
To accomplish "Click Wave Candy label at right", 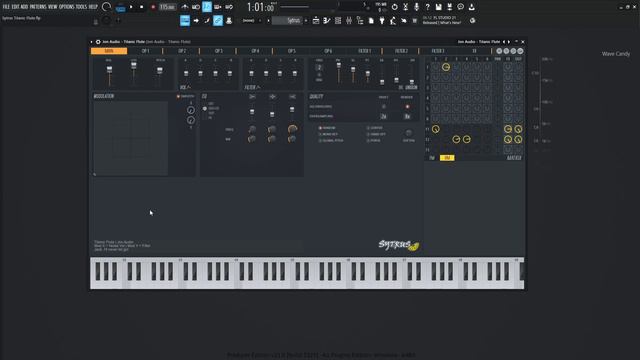I will coord(616,54).
